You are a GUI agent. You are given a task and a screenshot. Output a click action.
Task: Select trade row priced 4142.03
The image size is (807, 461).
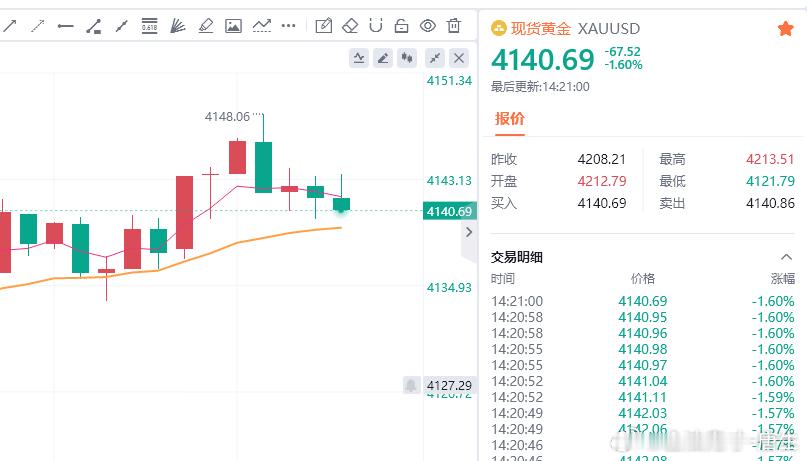coord(642,413)
